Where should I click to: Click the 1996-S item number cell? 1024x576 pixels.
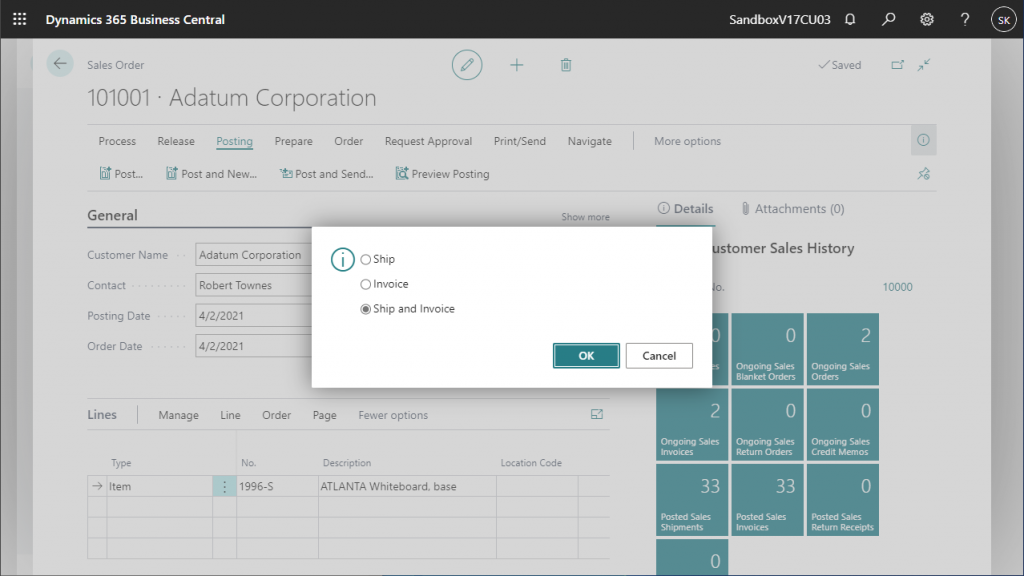(x=277, y=486)
